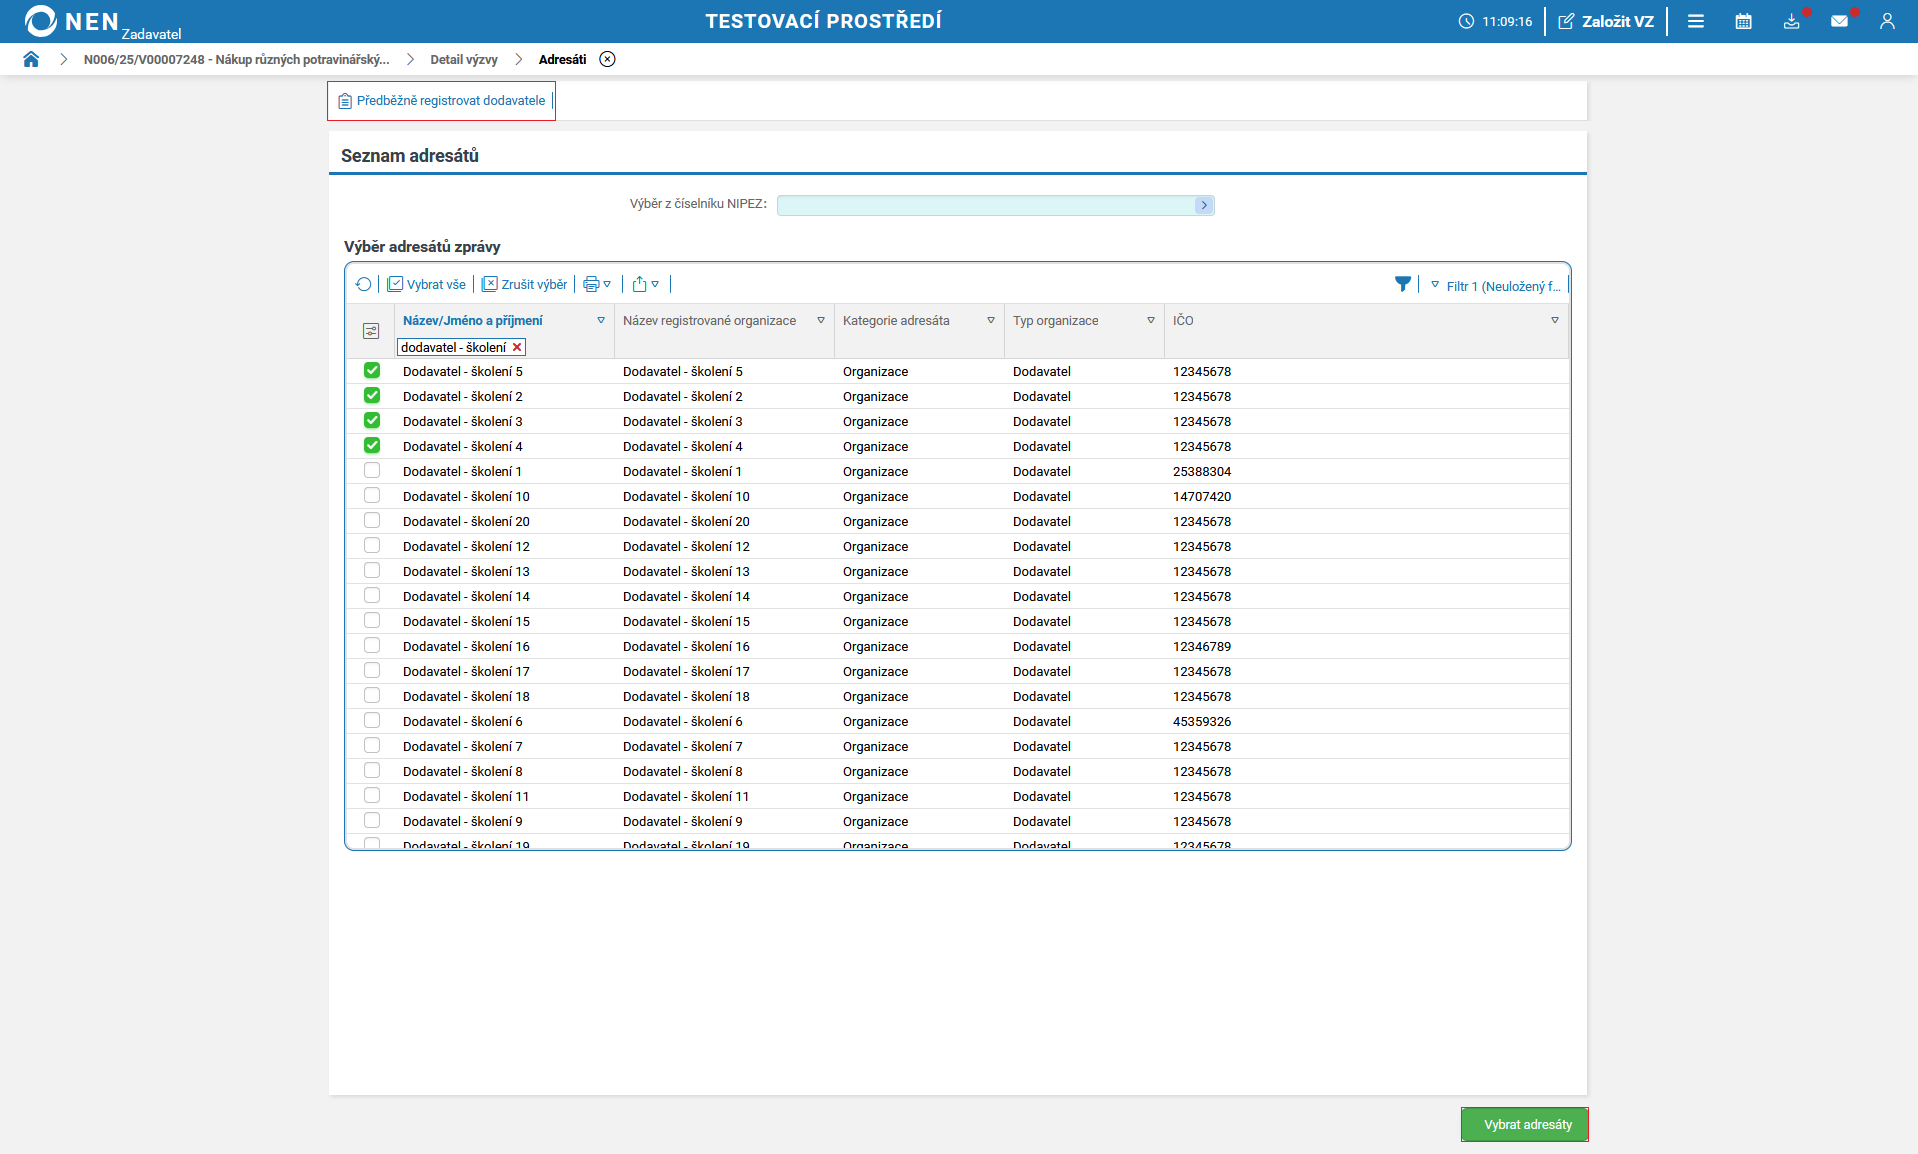
Task: Click the green Vybrat adresáty button
Action: point(1525,1125)
